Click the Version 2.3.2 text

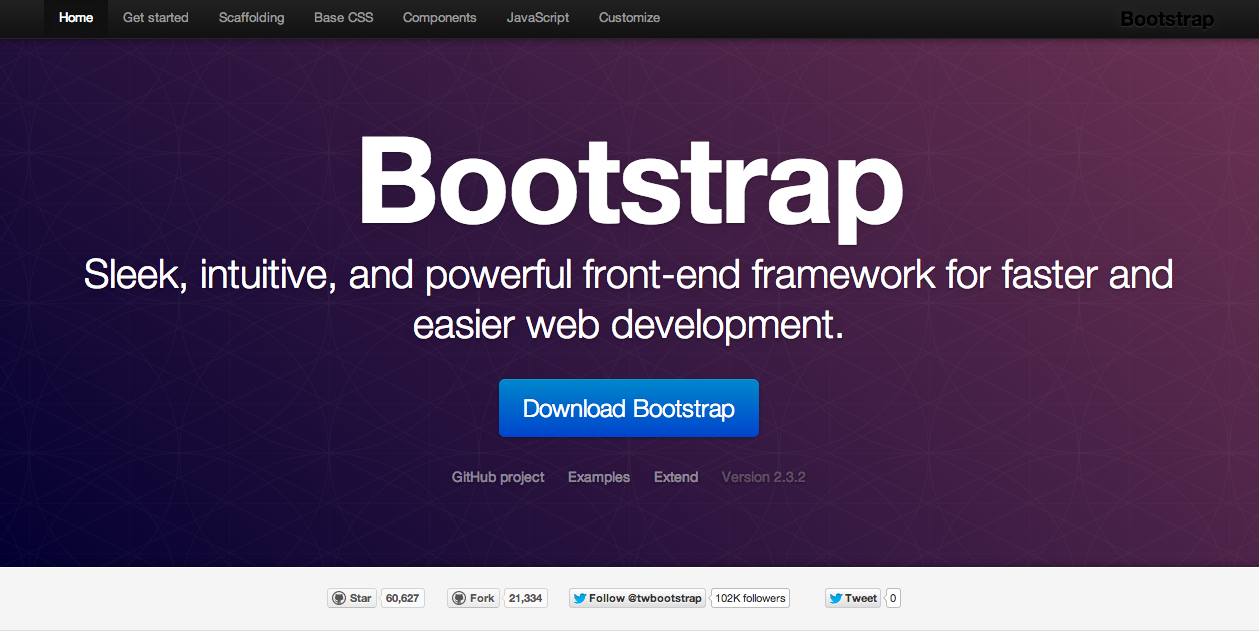pos(764,477)
